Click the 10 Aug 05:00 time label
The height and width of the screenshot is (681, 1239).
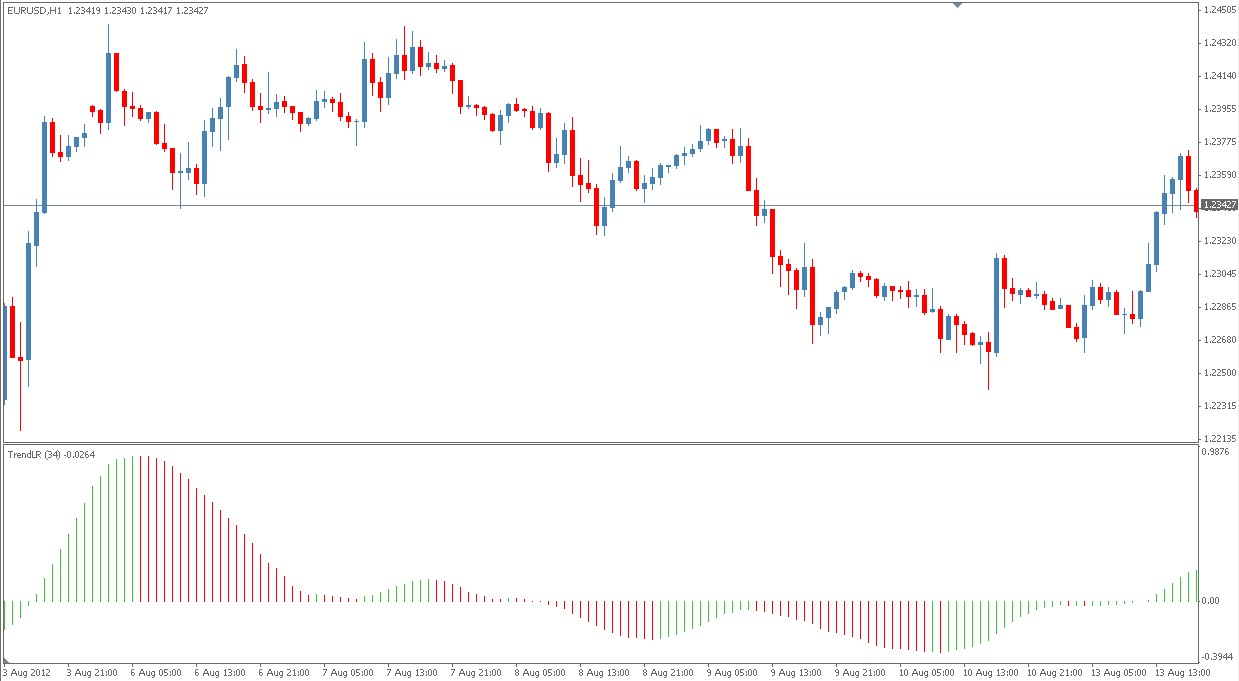click(926, 673)
